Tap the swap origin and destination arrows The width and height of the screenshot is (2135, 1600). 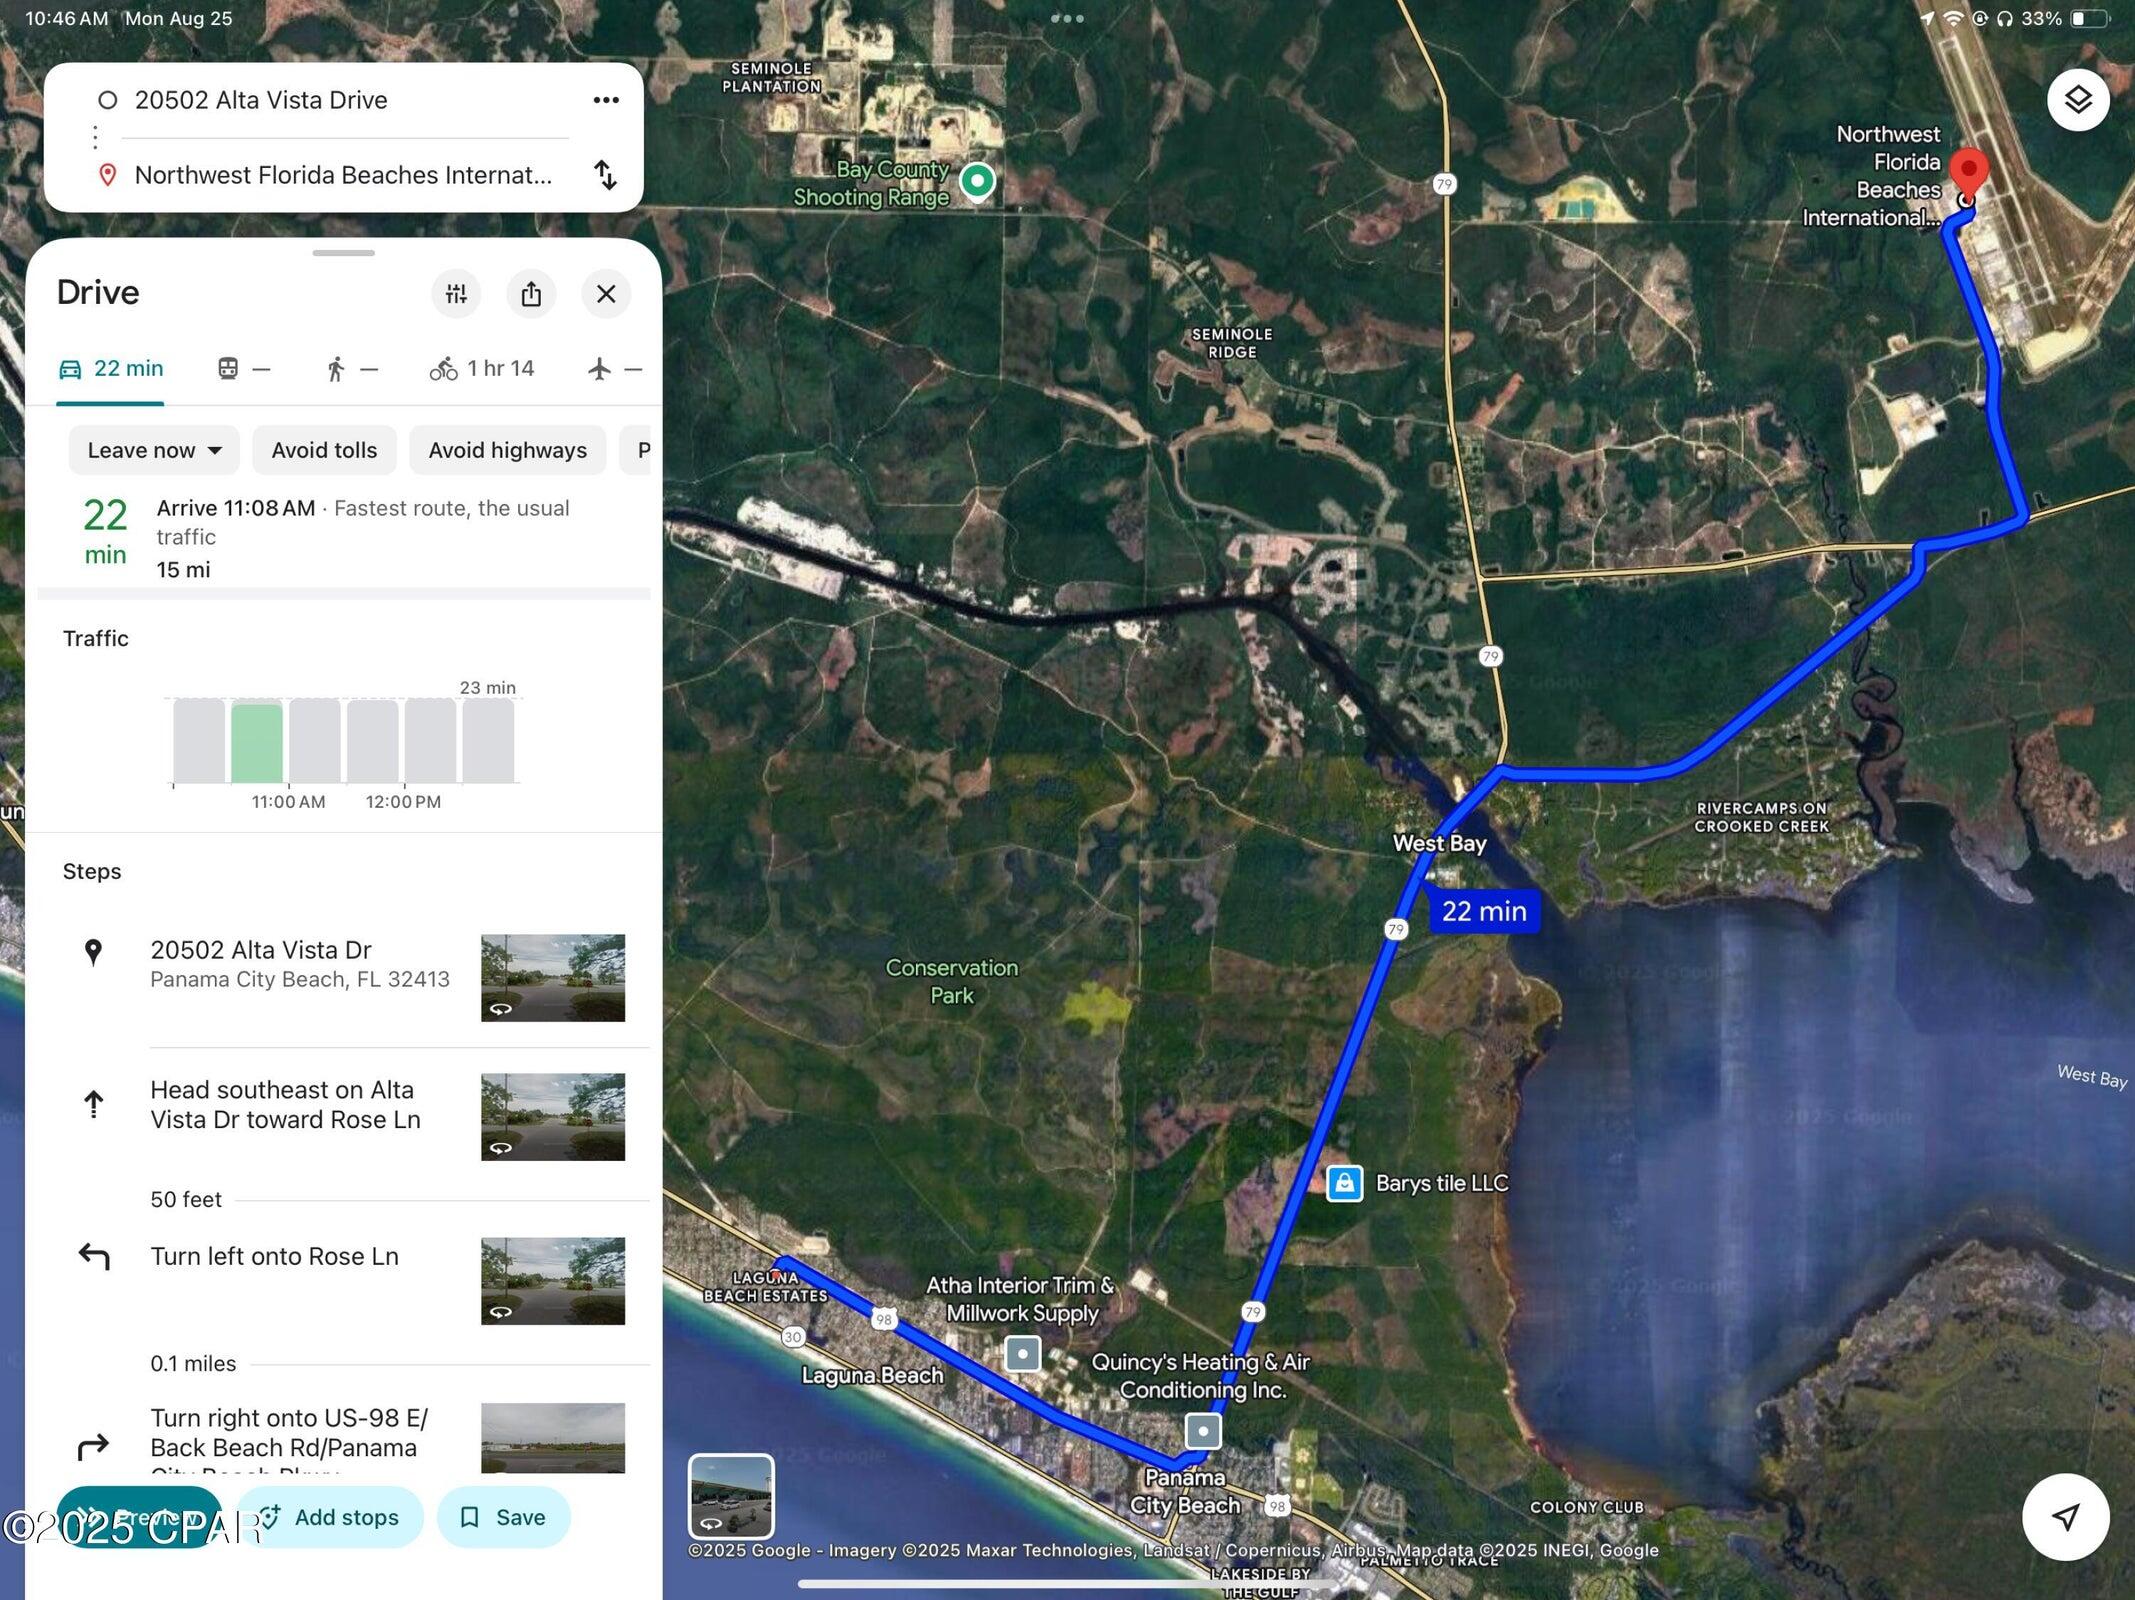605,175
